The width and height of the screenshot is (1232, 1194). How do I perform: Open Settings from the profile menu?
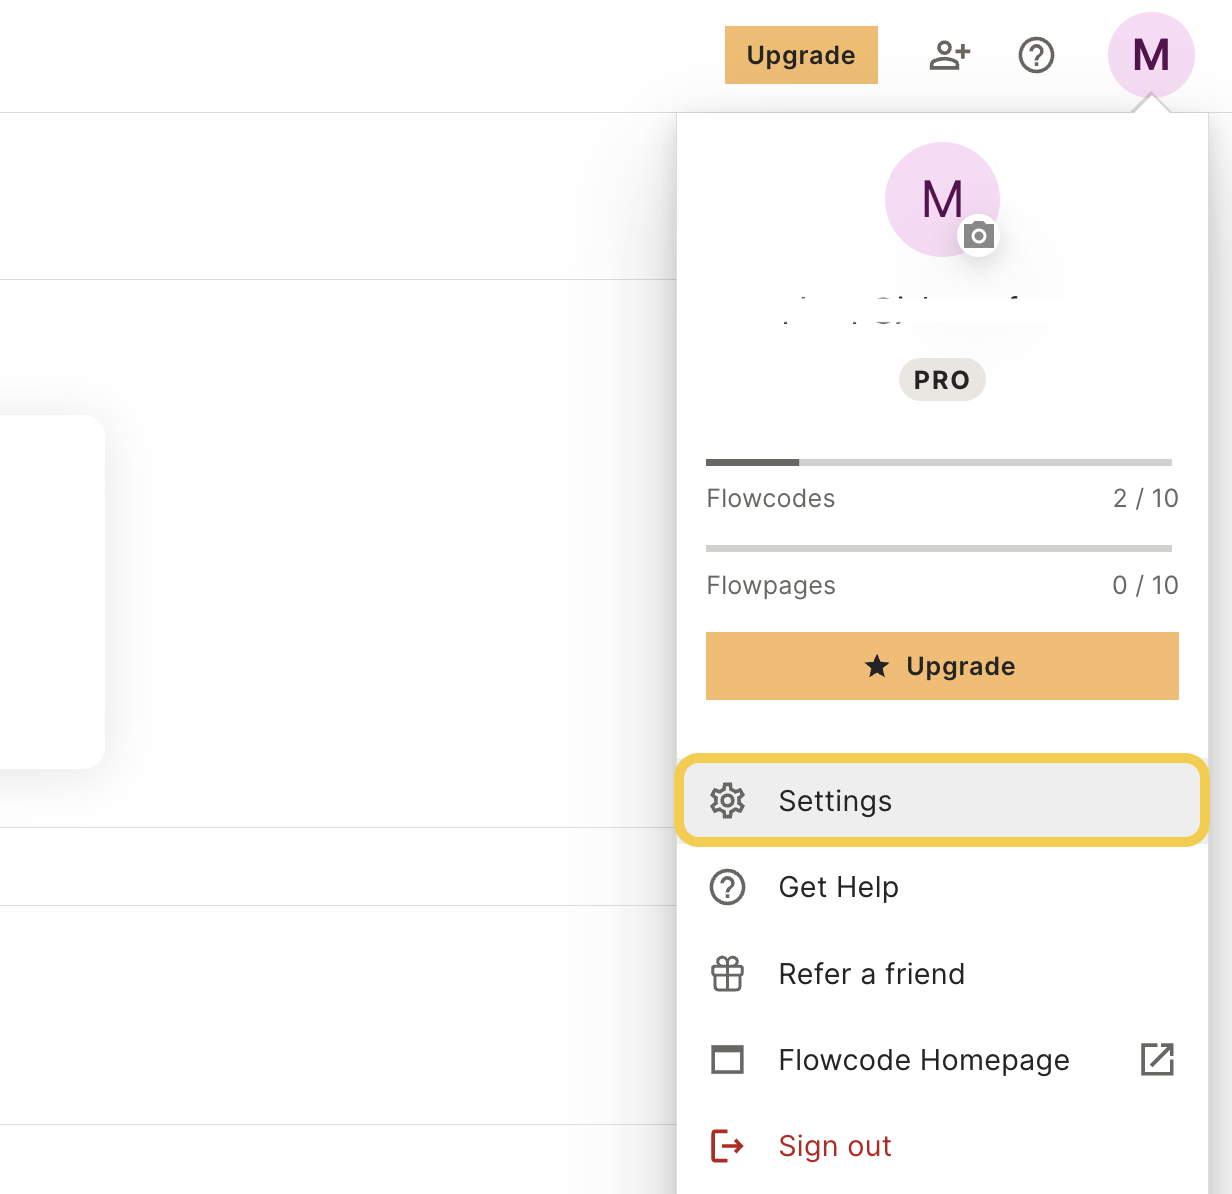pyautogui.click(x=942, y=801)
